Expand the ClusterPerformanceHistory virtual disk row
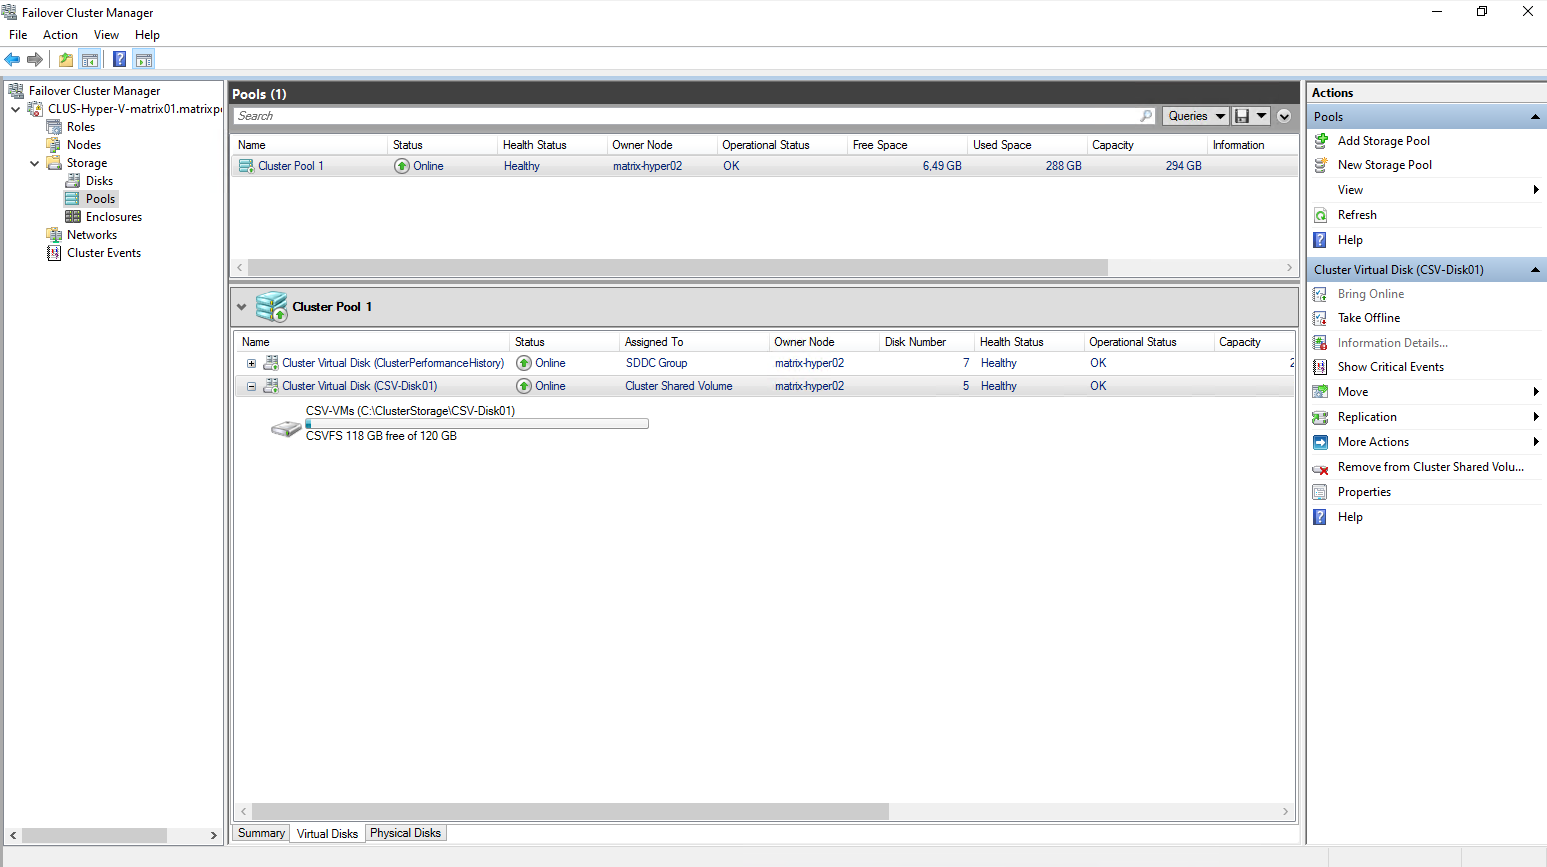Image resolution: width=1547 pixels, height=867 pixels. point(251,364)
